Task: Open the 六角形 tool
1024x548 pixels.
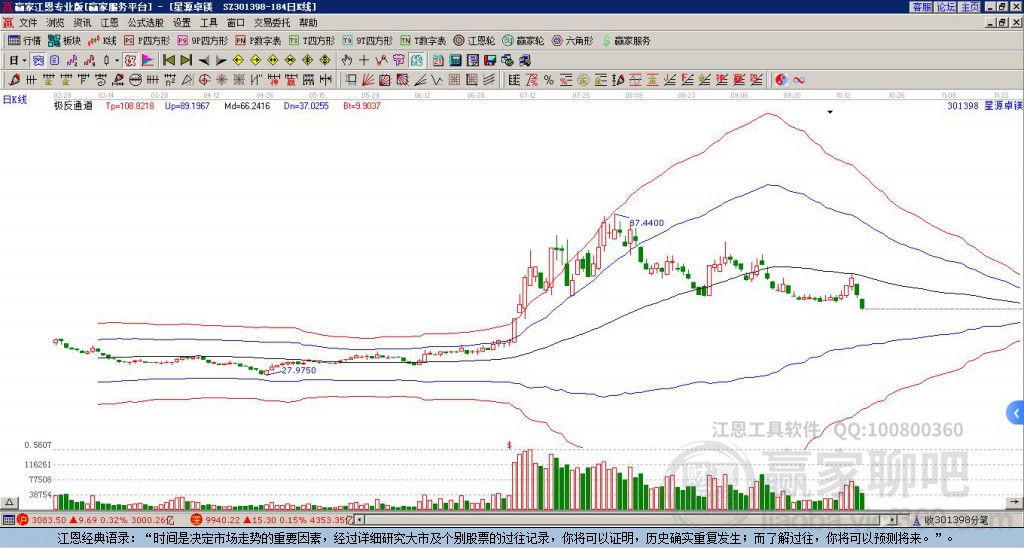Action: pyautogui.click(x=572, y=40)
